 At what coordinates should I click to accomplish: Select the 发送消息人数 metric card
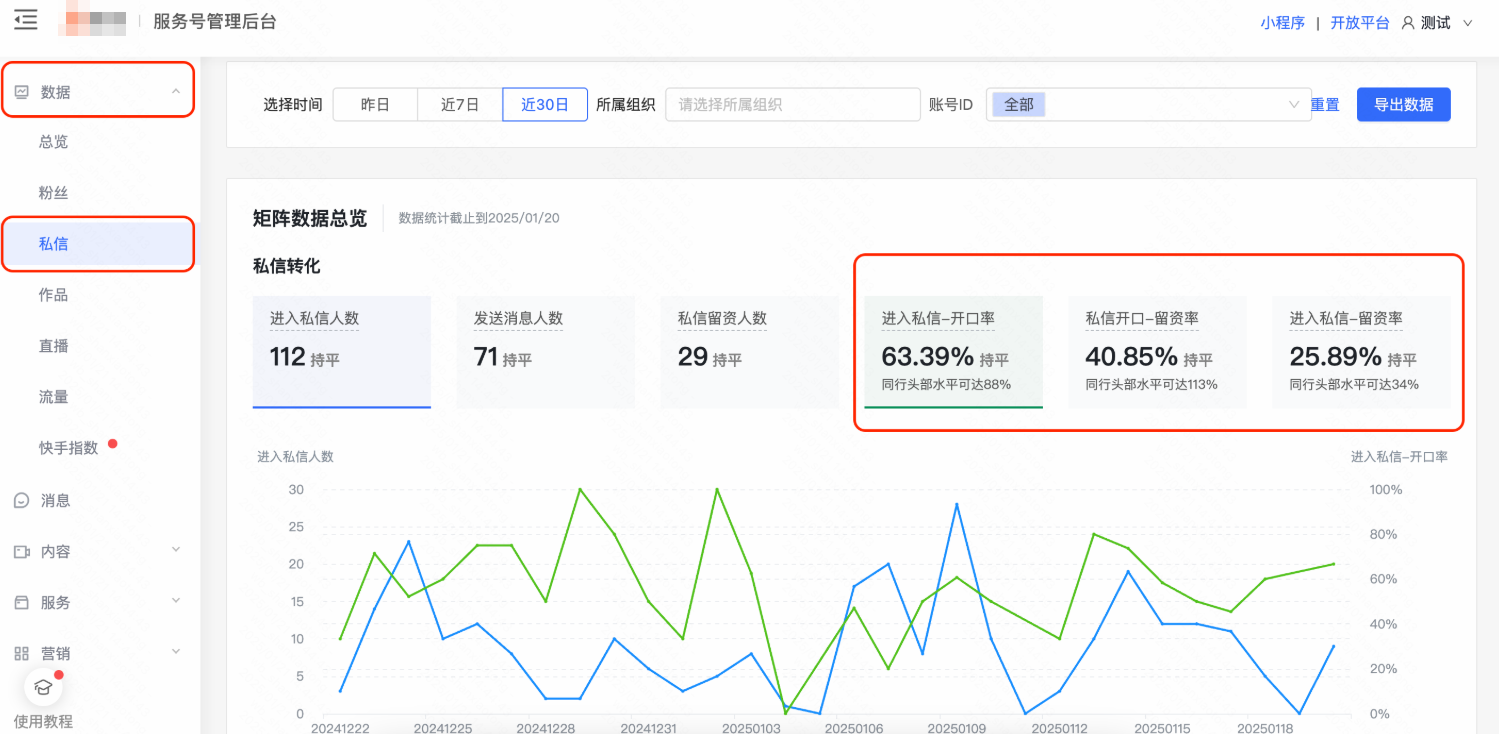point(545,352)
